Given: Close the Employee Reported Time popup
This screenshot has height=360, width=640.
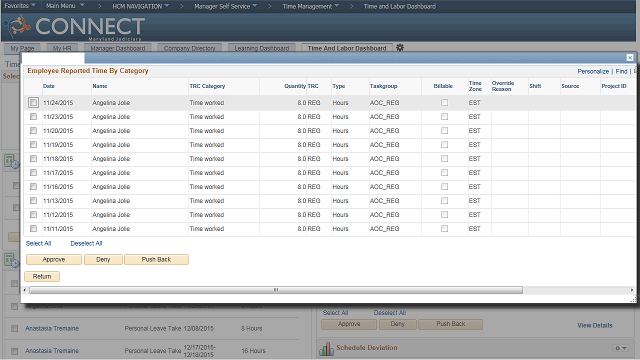Looking at the screenshot, I should [630, 58].
